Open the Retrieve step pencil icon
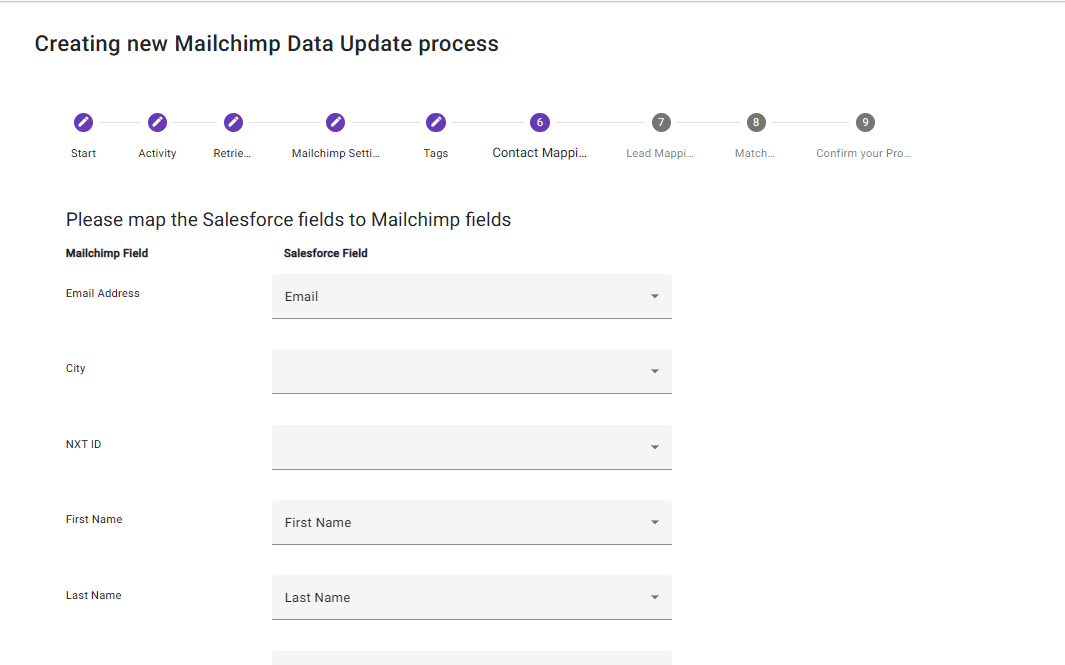 click(233, 122)
